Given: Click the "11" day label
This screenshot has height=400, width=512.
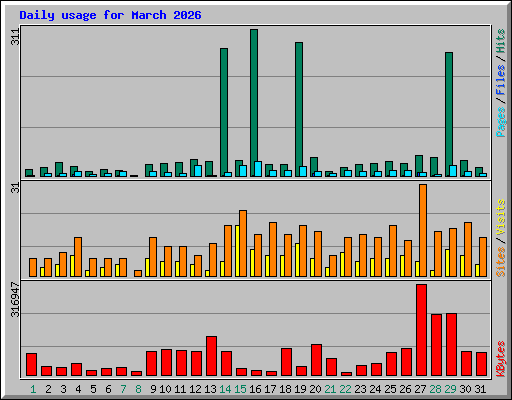Looking at the screenshot, I should [x=180, y=389].
